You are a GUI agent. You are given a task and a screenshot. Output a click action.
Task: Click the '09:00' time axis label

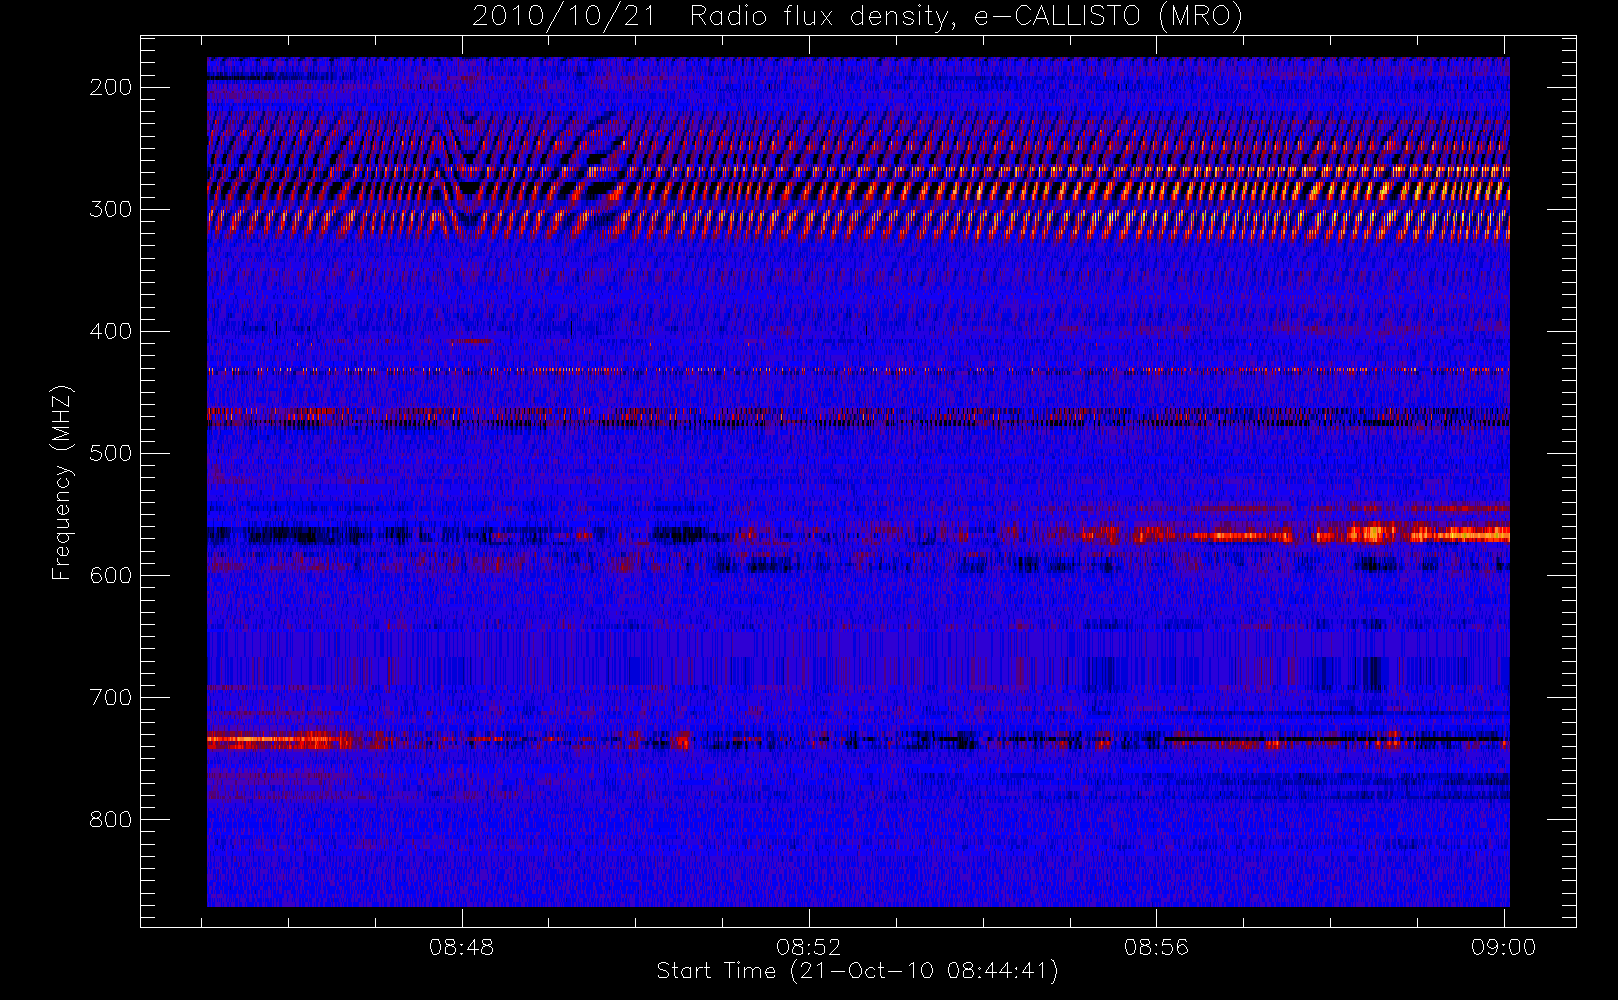(x=1503, y=947)
